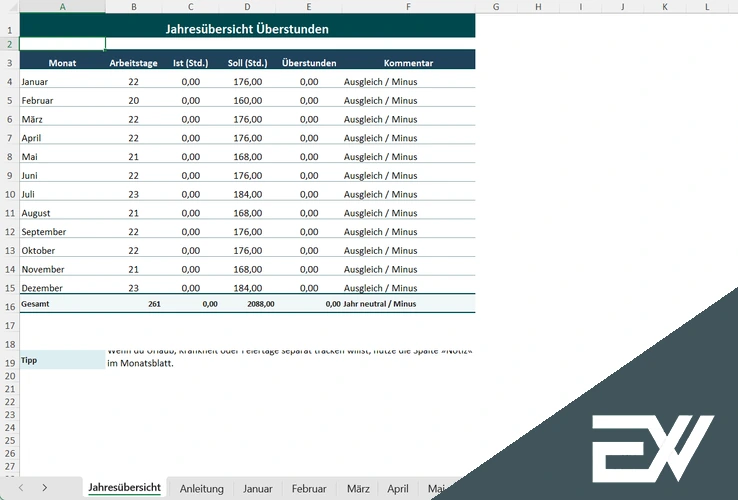Open the April sheet tab

pos(398,489)
